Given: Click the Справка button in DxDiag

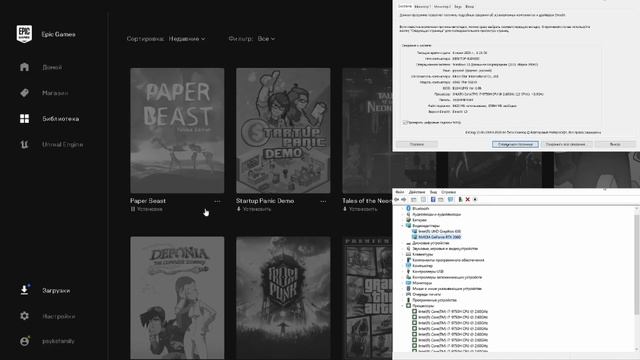Looking at the screenshot, I should [417, 144].
